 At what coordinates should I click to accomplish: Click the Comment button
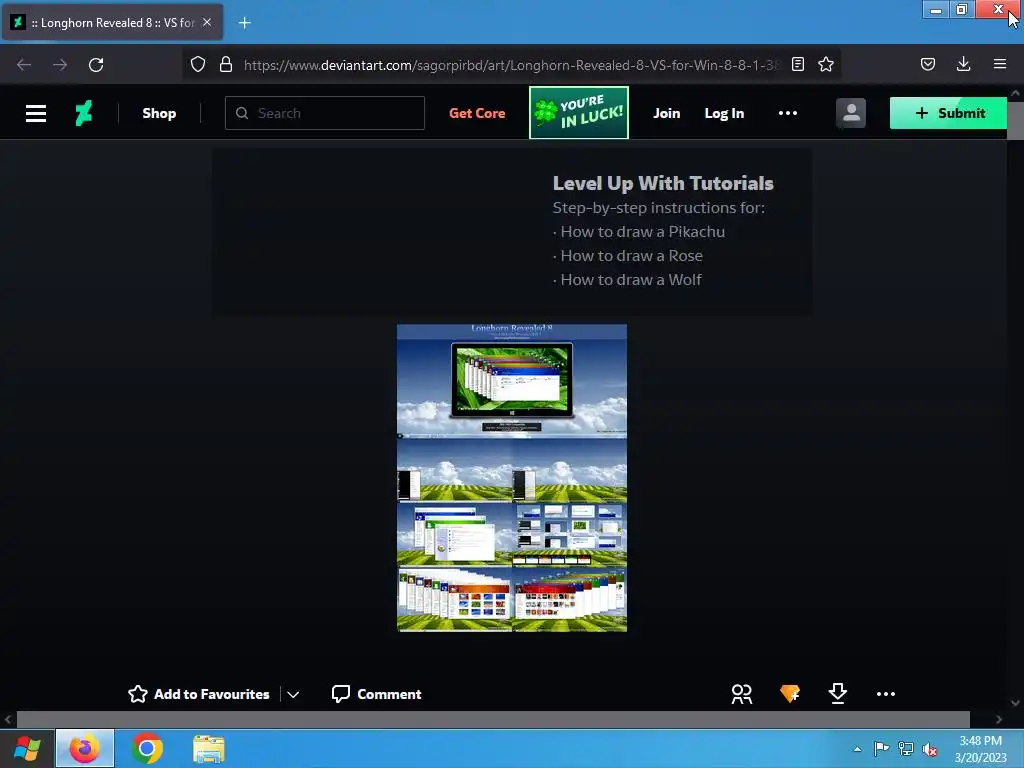(x=376, y=694)
